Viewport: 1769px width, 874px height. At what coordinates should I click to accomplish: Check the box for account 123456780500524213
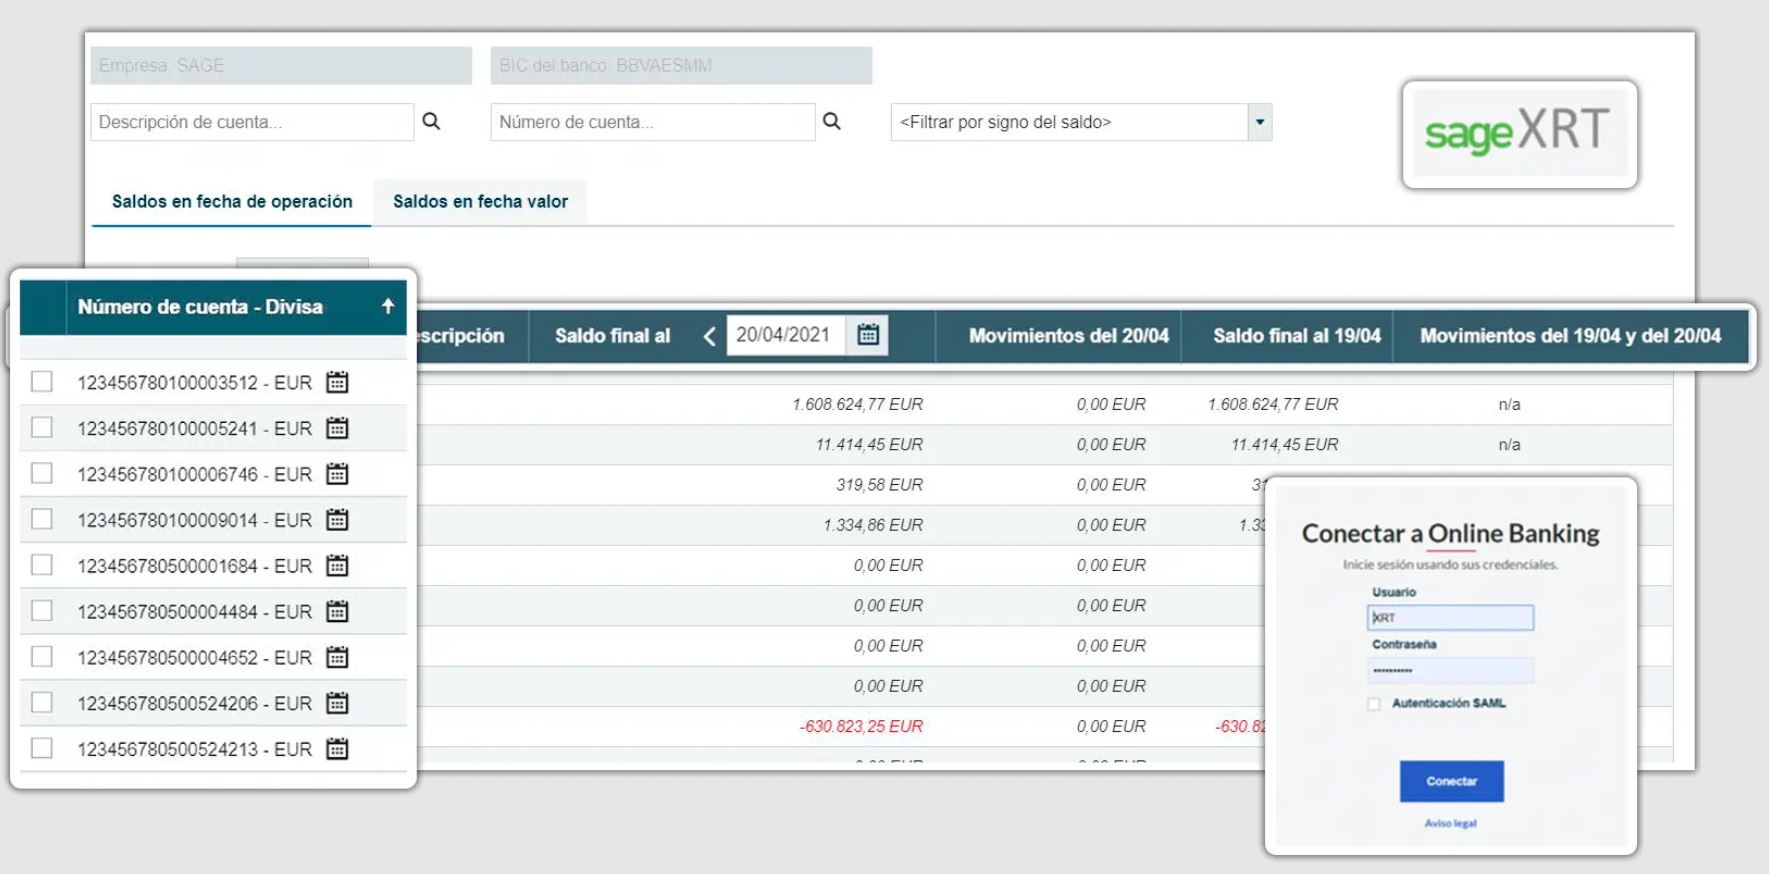[x=42, y=748]
